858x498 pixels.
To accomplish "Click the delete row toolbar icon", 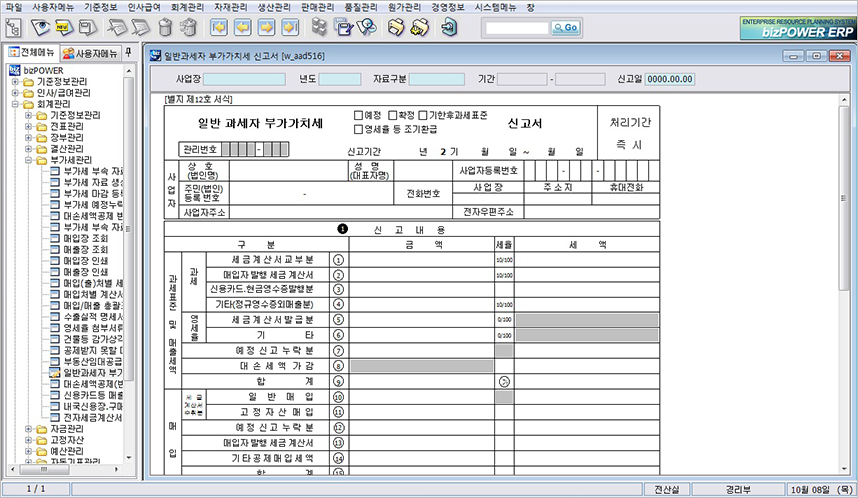I will point(140,27).
